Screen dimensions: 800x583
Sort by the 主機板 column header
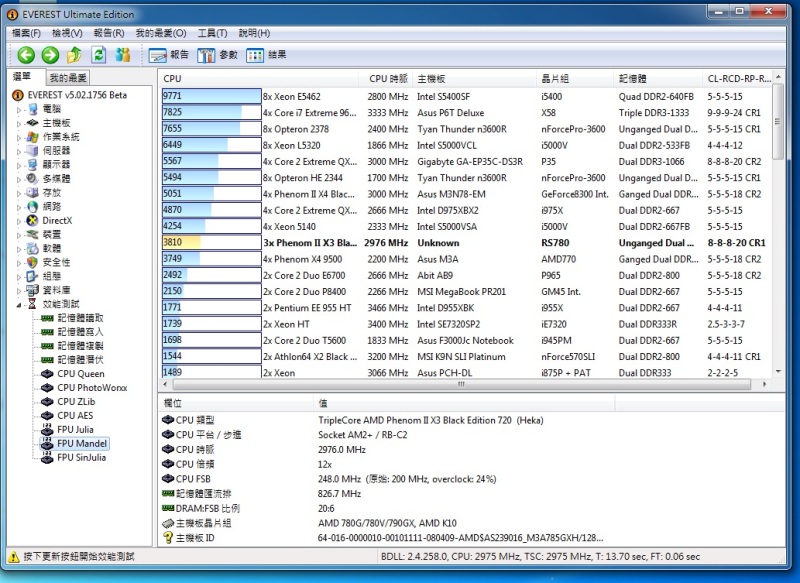[475, 79]
